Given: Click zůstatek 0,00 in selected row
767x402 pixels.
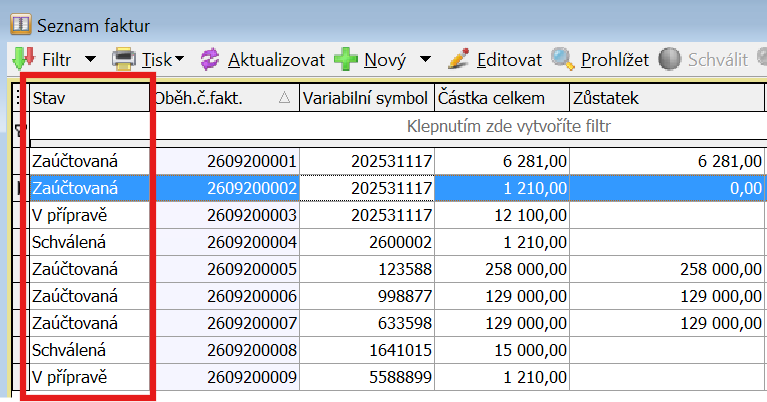Looking at the screenshot, I should point(746,188).
